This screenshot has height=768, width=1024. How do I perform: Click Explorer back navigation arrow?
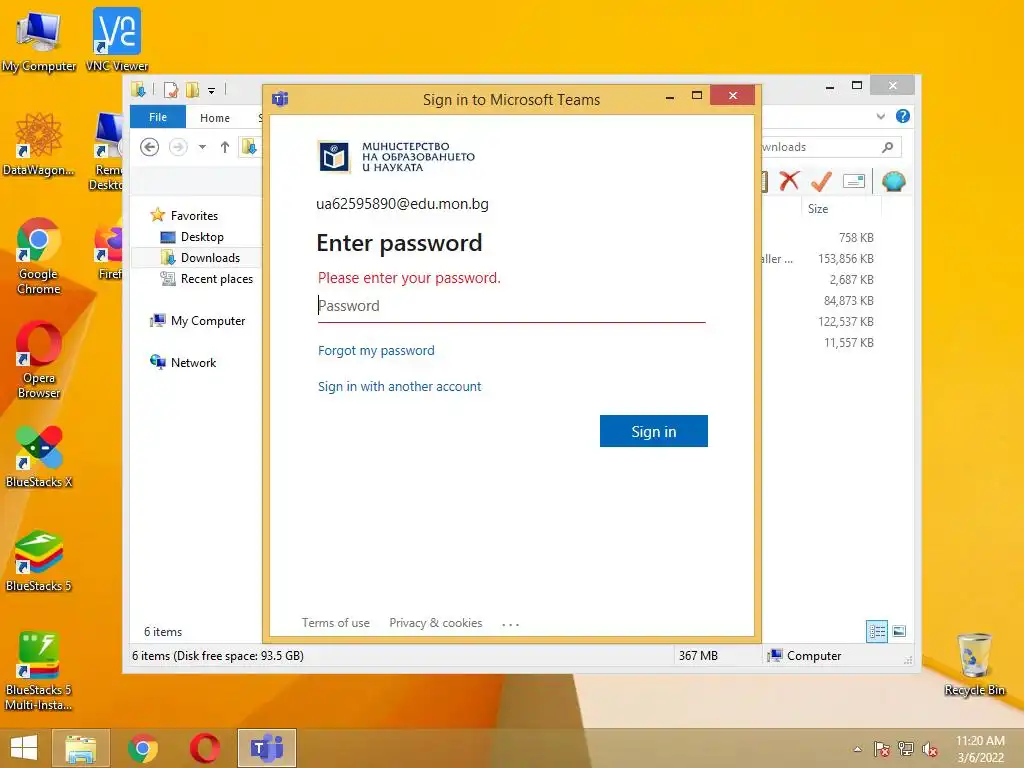point(150,147)
